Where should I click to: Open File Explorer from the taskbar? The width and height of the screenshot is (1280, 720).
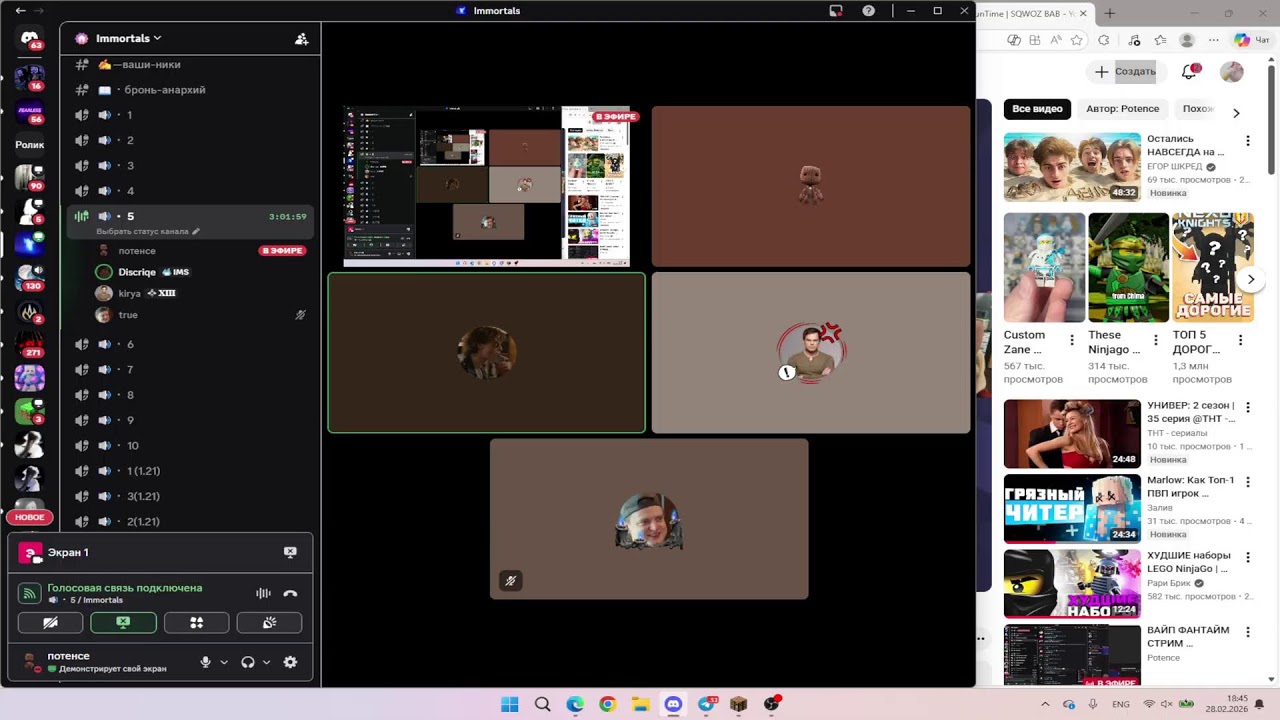pyautogui.click(x=640, y=704)
